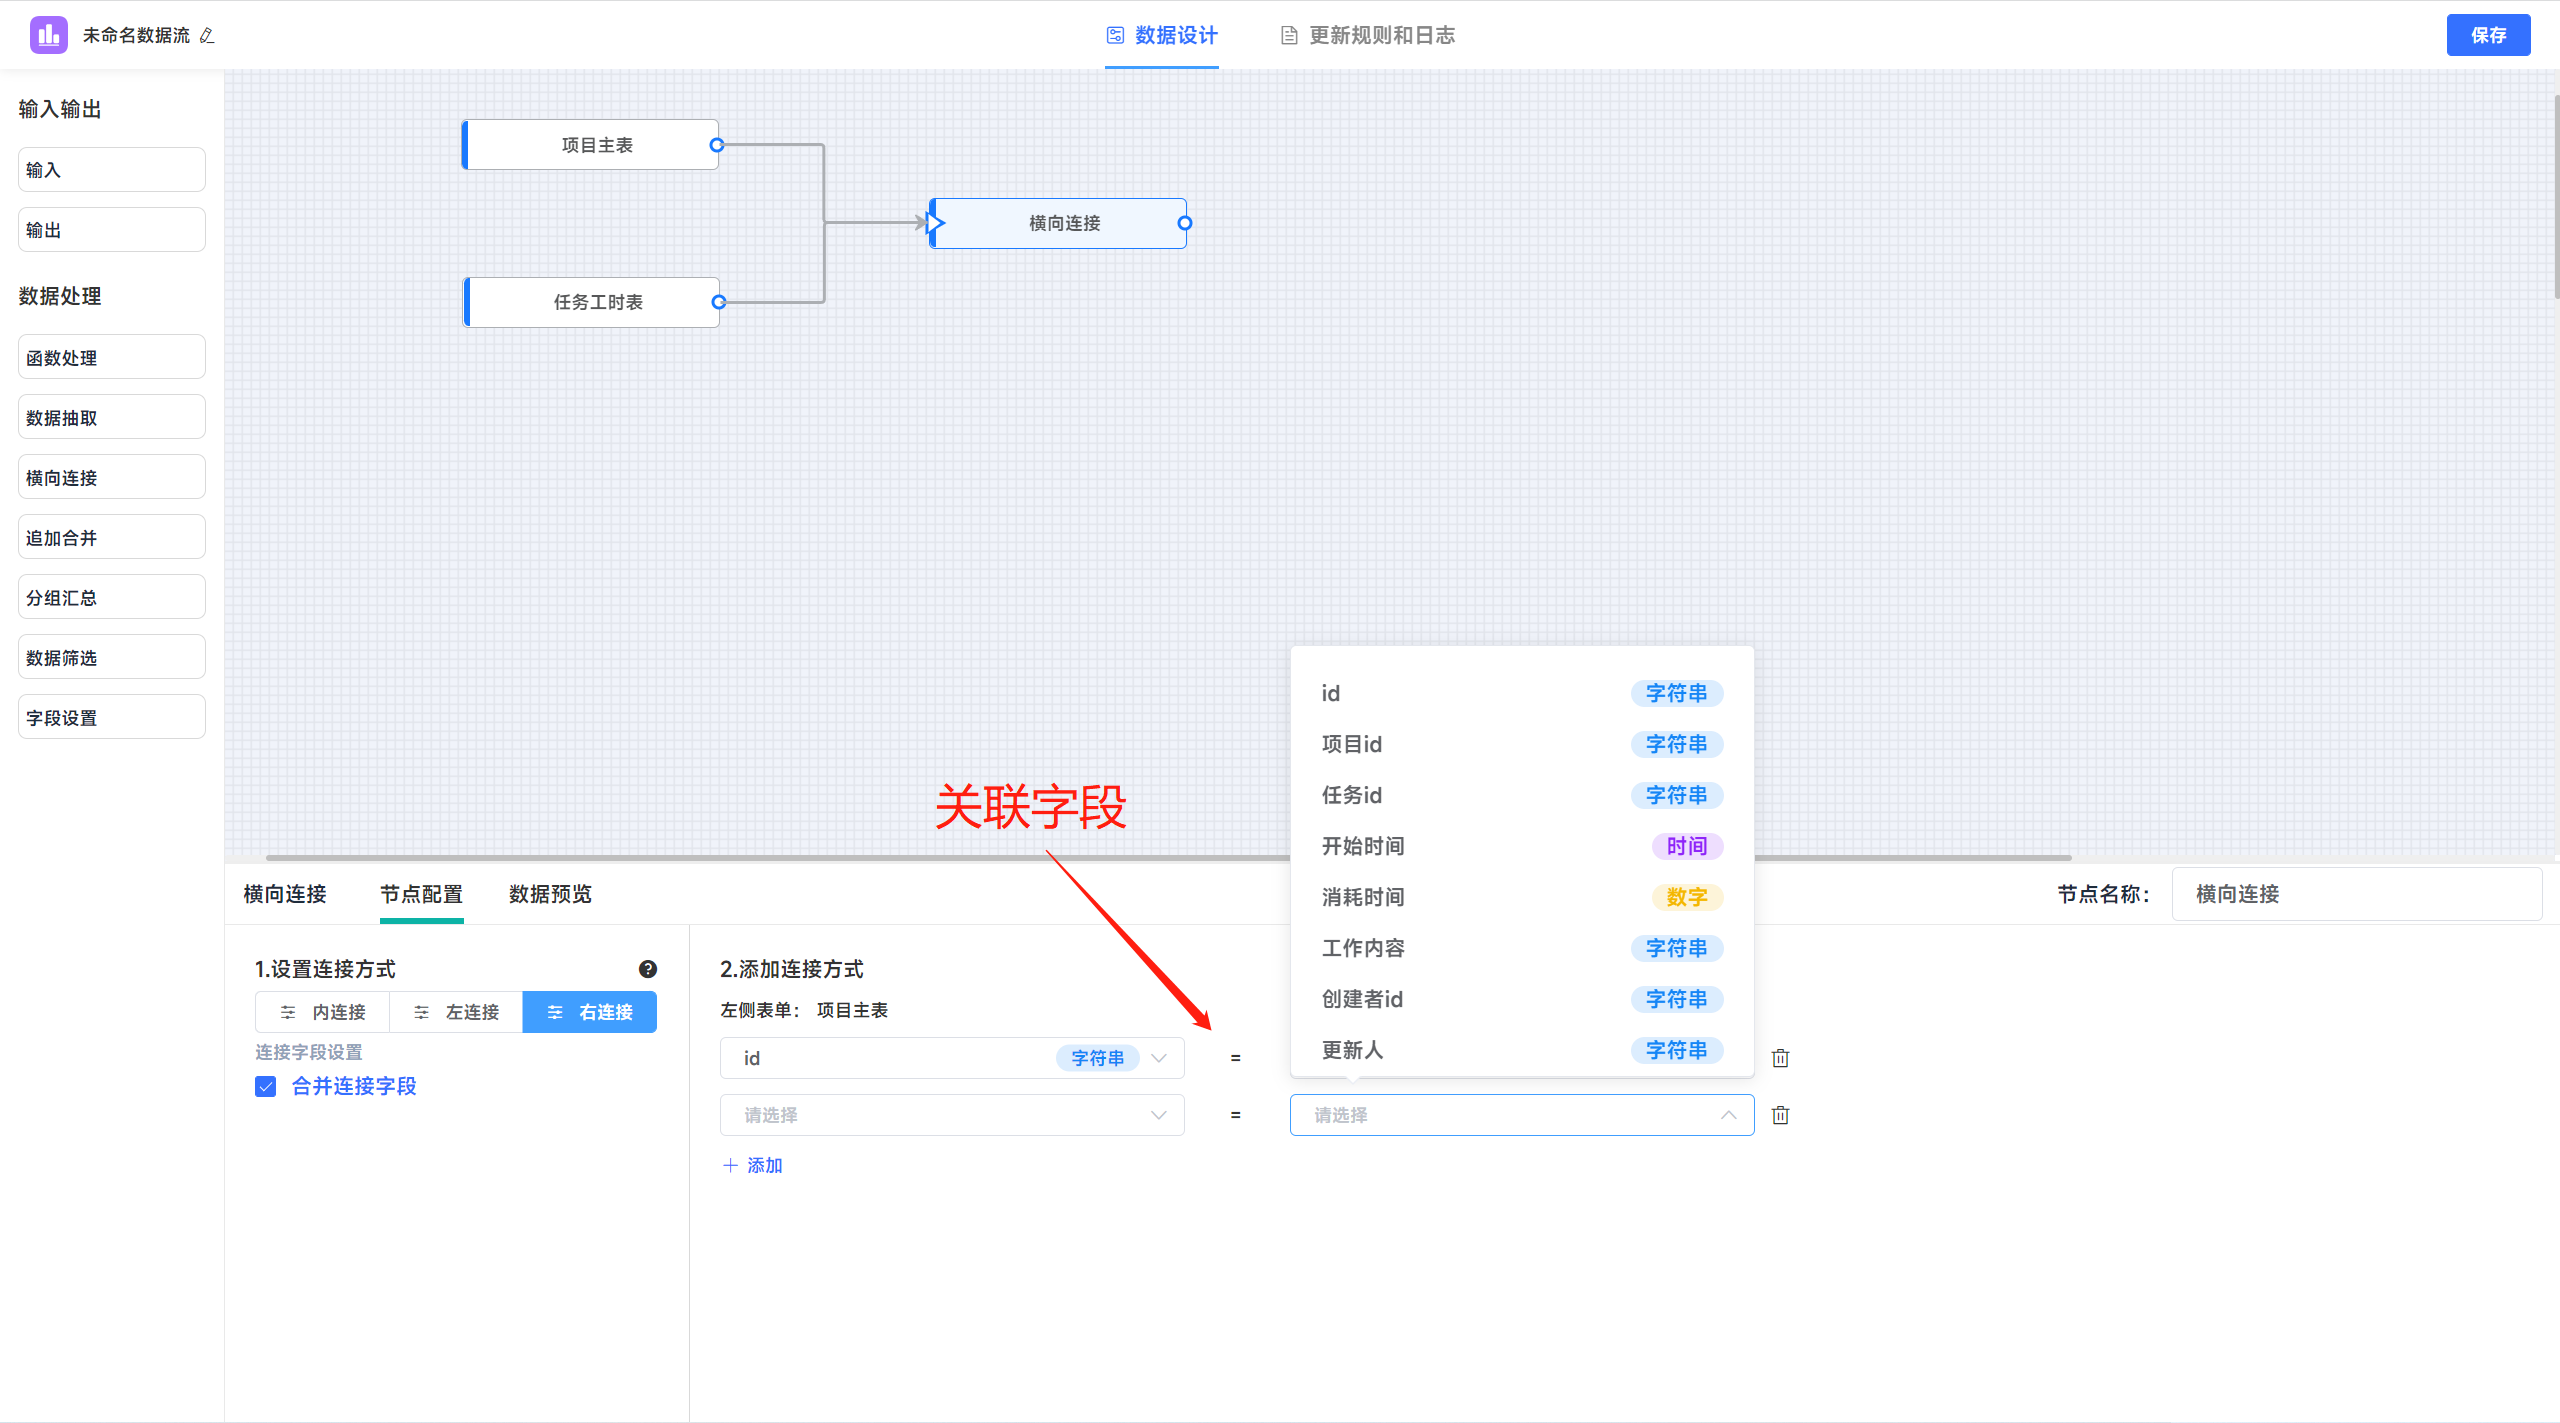The width and height of the screenshot is (2560, 1423).
Task: Select the 输出 node in sidebar
Action: 112,230
